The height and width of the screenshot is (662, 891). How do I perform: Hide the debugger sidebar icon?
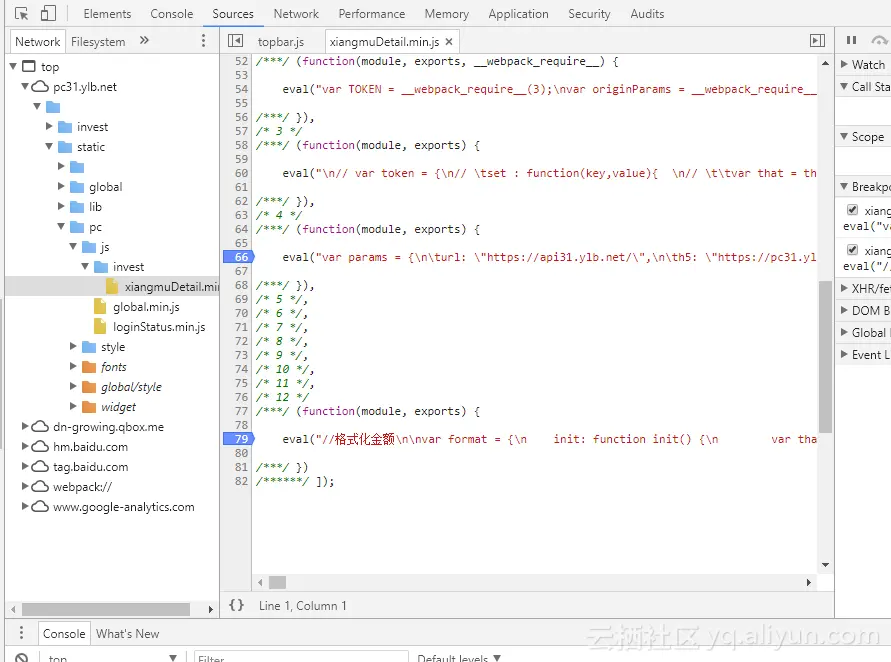click(817, 40)
